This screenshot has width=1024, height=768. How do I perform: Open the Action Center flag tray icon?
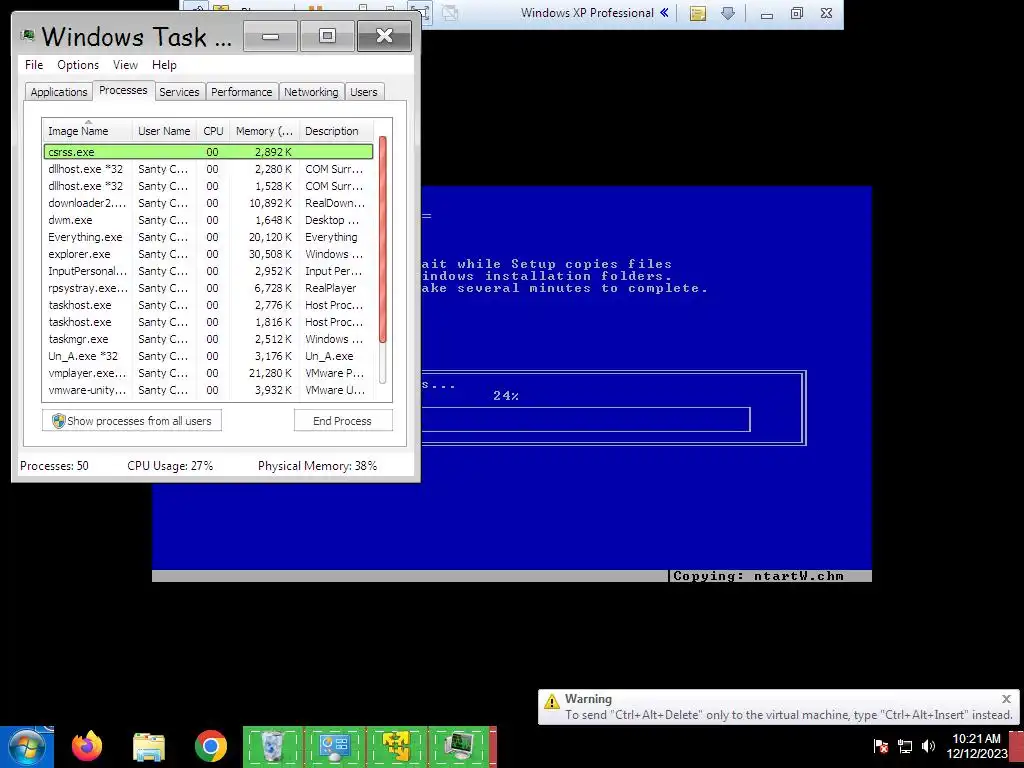[880, 746]
